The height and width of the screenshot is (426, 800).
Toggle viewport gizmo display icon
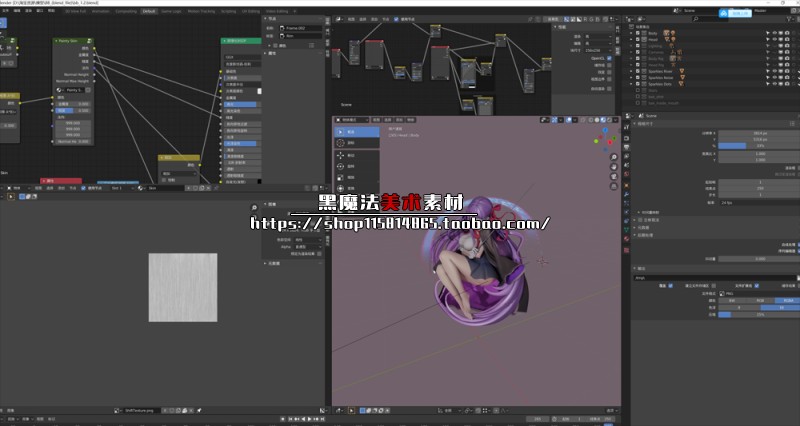(x=555, y=120)
